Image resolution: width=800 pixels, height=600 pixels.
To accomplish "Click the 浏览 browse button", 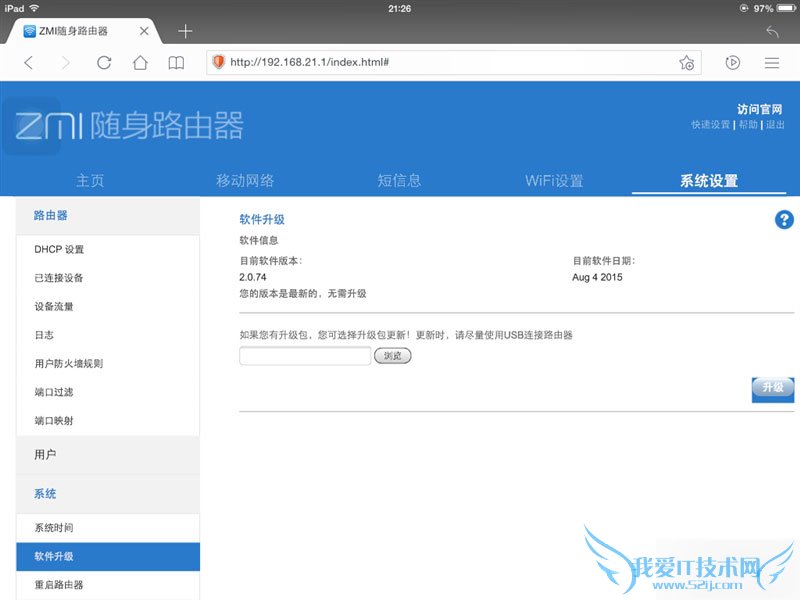I will [392, 355].
